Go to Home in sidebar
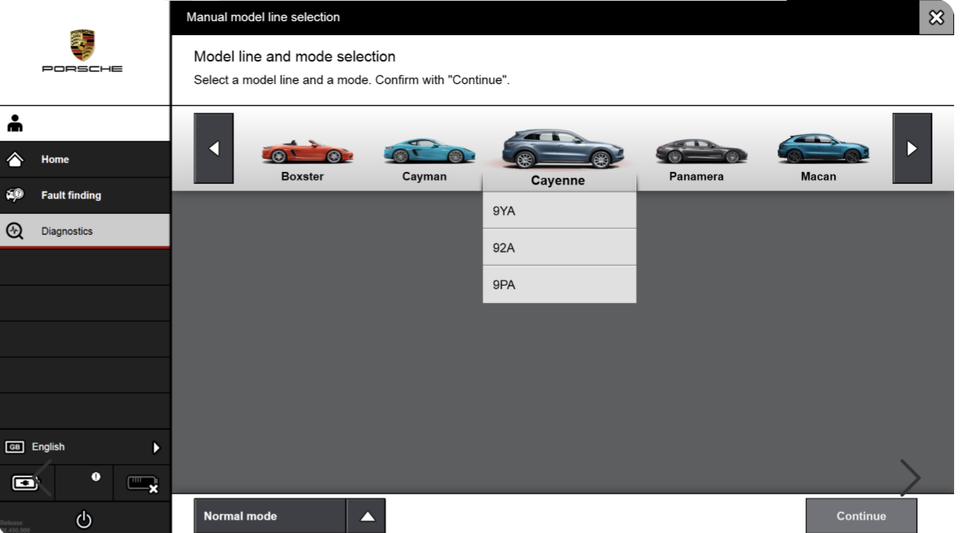The height and width of the screenshot is (533, 960). pos(85,160)
